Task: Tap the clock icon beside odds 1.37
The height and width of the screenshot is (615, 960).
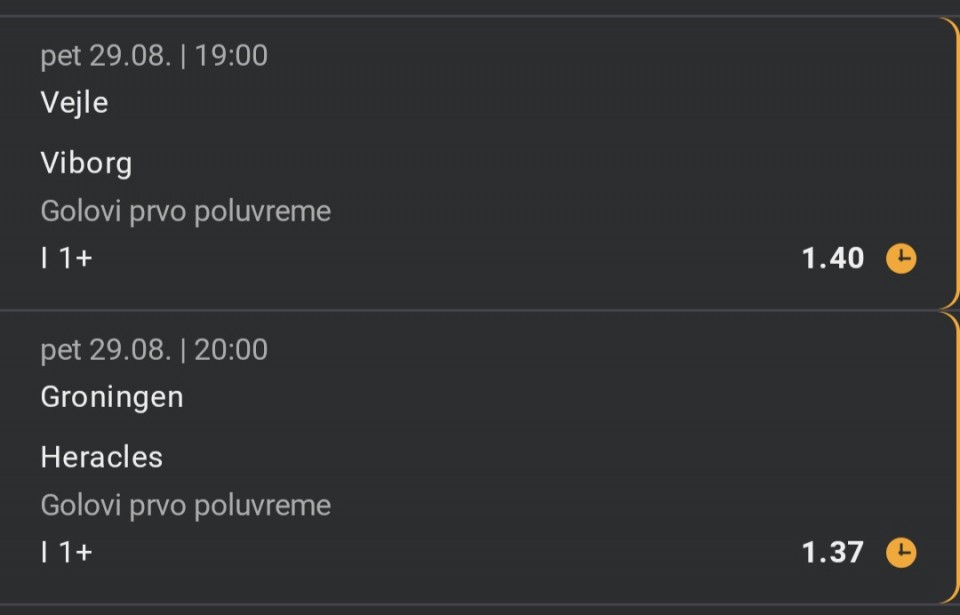Action: pos(901,553)
